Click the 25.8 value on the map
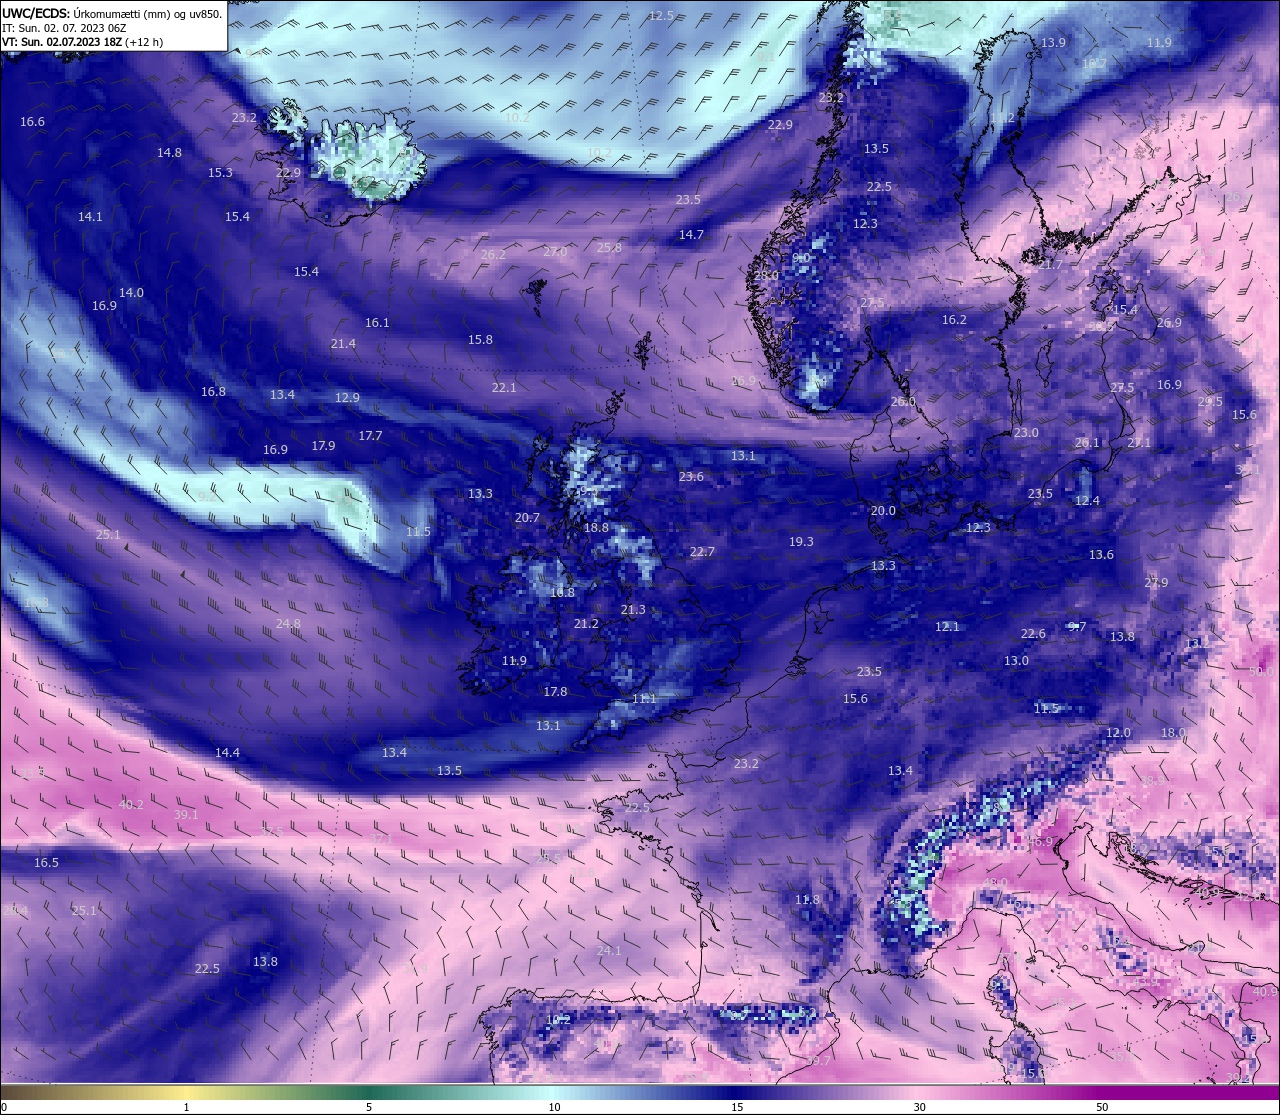Image resolution: width=1280 pixels, height=1115 pixels. pos(609,247)
